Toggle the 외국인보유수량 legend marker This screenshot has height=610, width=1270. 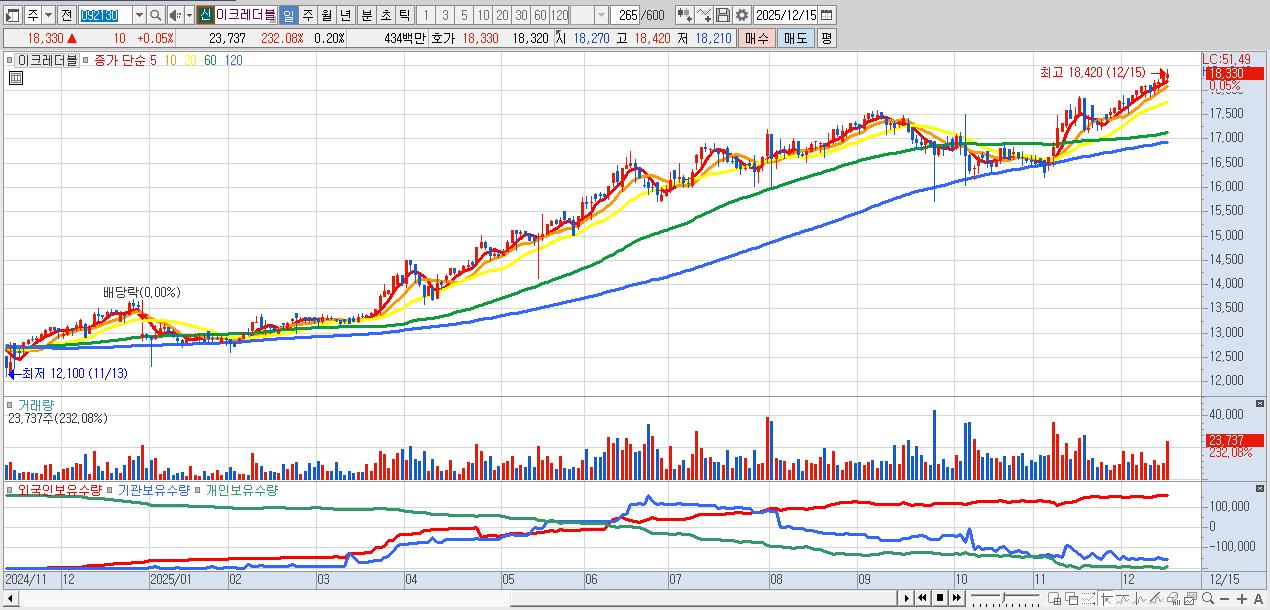pos(11,491)
